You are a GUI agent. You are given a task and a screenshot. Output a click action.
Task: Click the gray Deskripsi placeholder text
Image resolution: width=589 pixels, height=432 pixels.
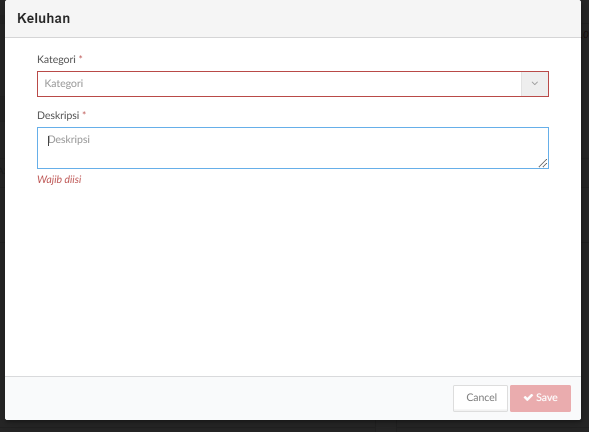pos(69,140)
